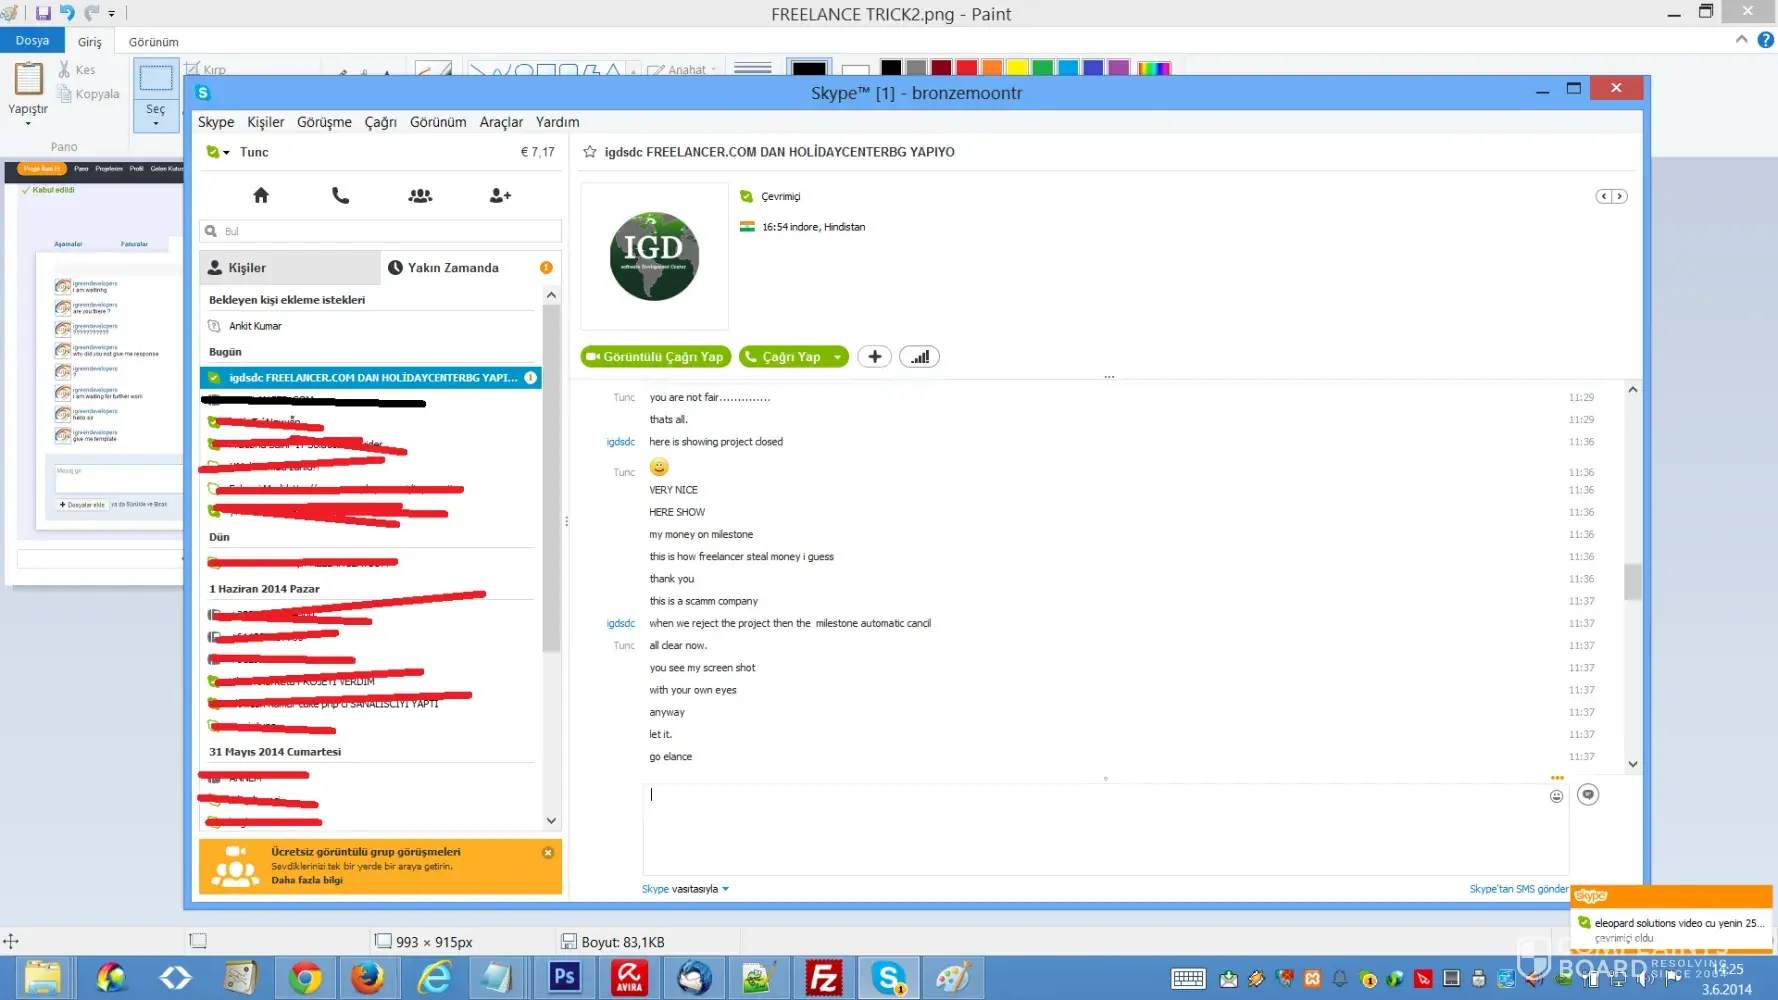Image resolution: width=1778 pixels, height=1000 pixels.
Task: Switch to Paint's Görünüm ribbon tab
Action: coord(154,42)
